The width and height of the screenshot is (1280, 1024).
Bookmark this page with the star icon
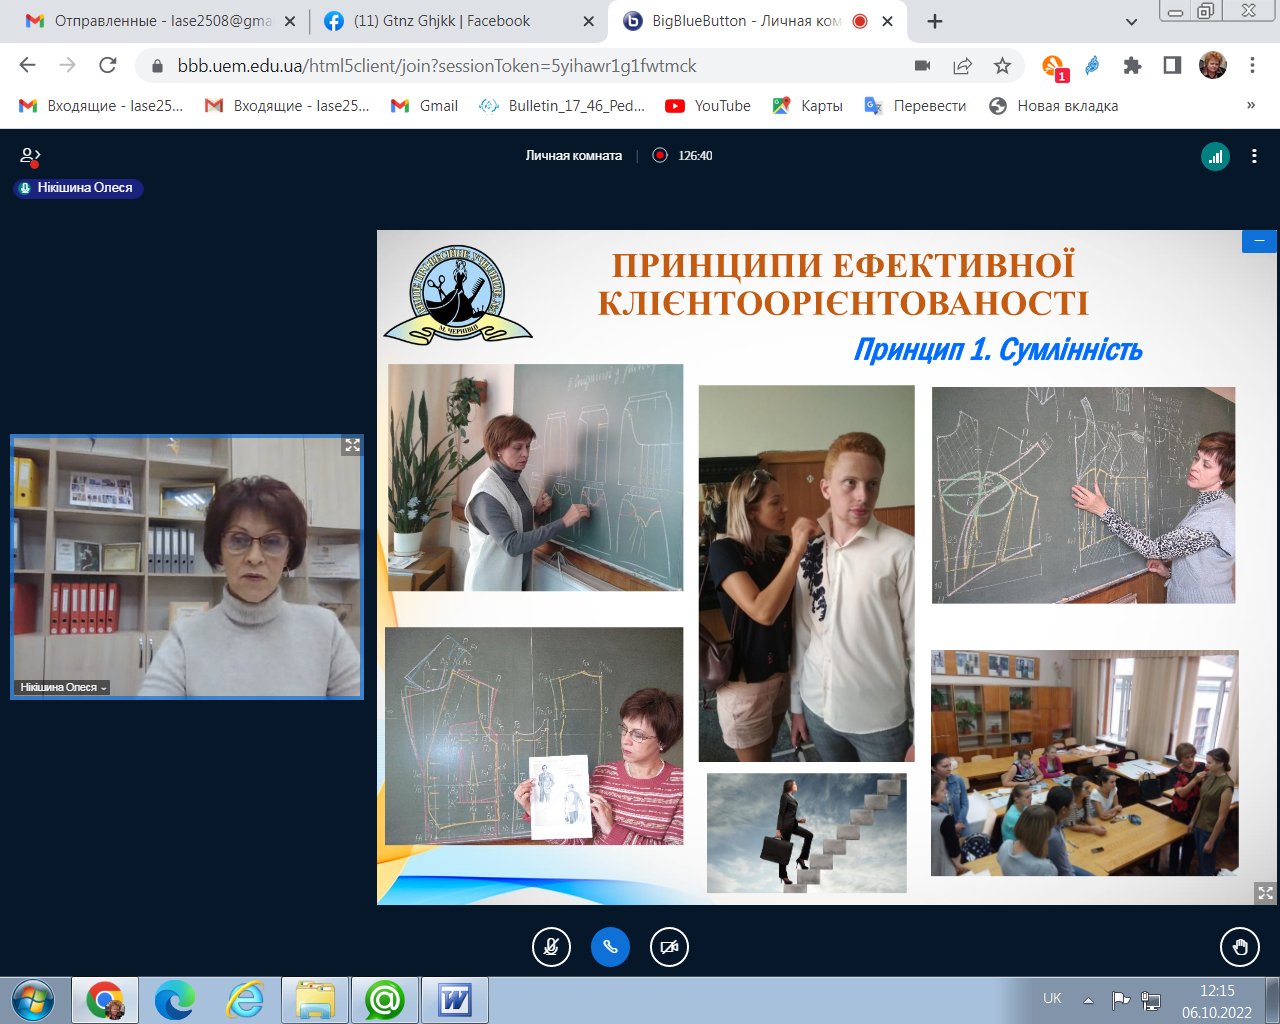[x=1002, y=66]
